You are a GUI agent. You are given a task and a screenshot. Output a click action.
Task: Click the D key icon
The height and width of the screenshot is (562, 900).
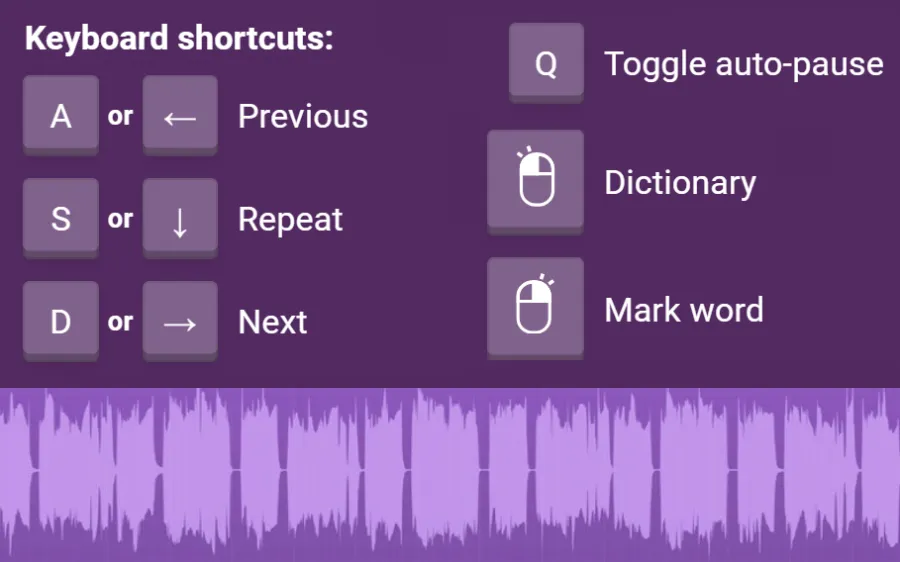click(x=61, y=322)
